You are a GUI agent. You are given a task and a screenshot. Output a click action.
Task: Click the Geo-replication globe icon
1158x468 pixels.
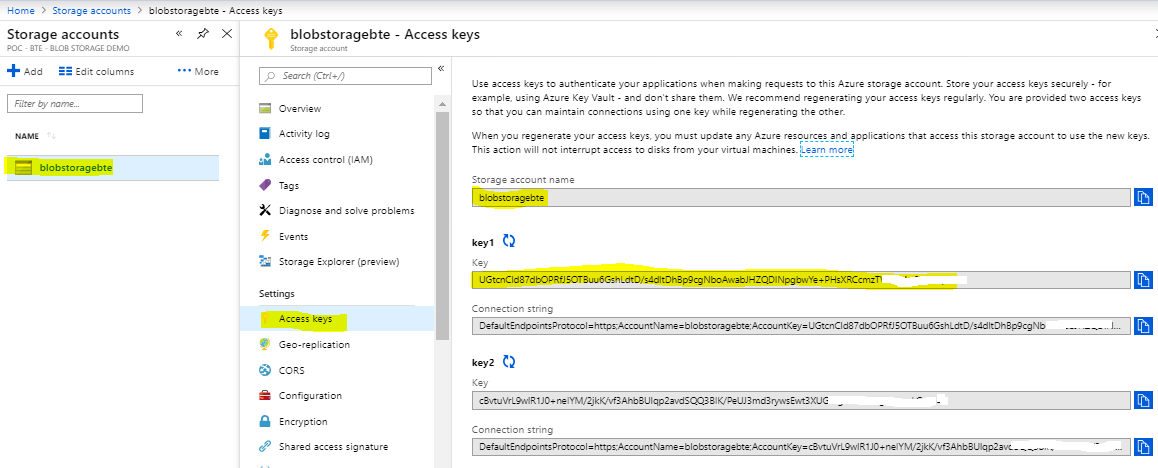(x=265, y=345)
